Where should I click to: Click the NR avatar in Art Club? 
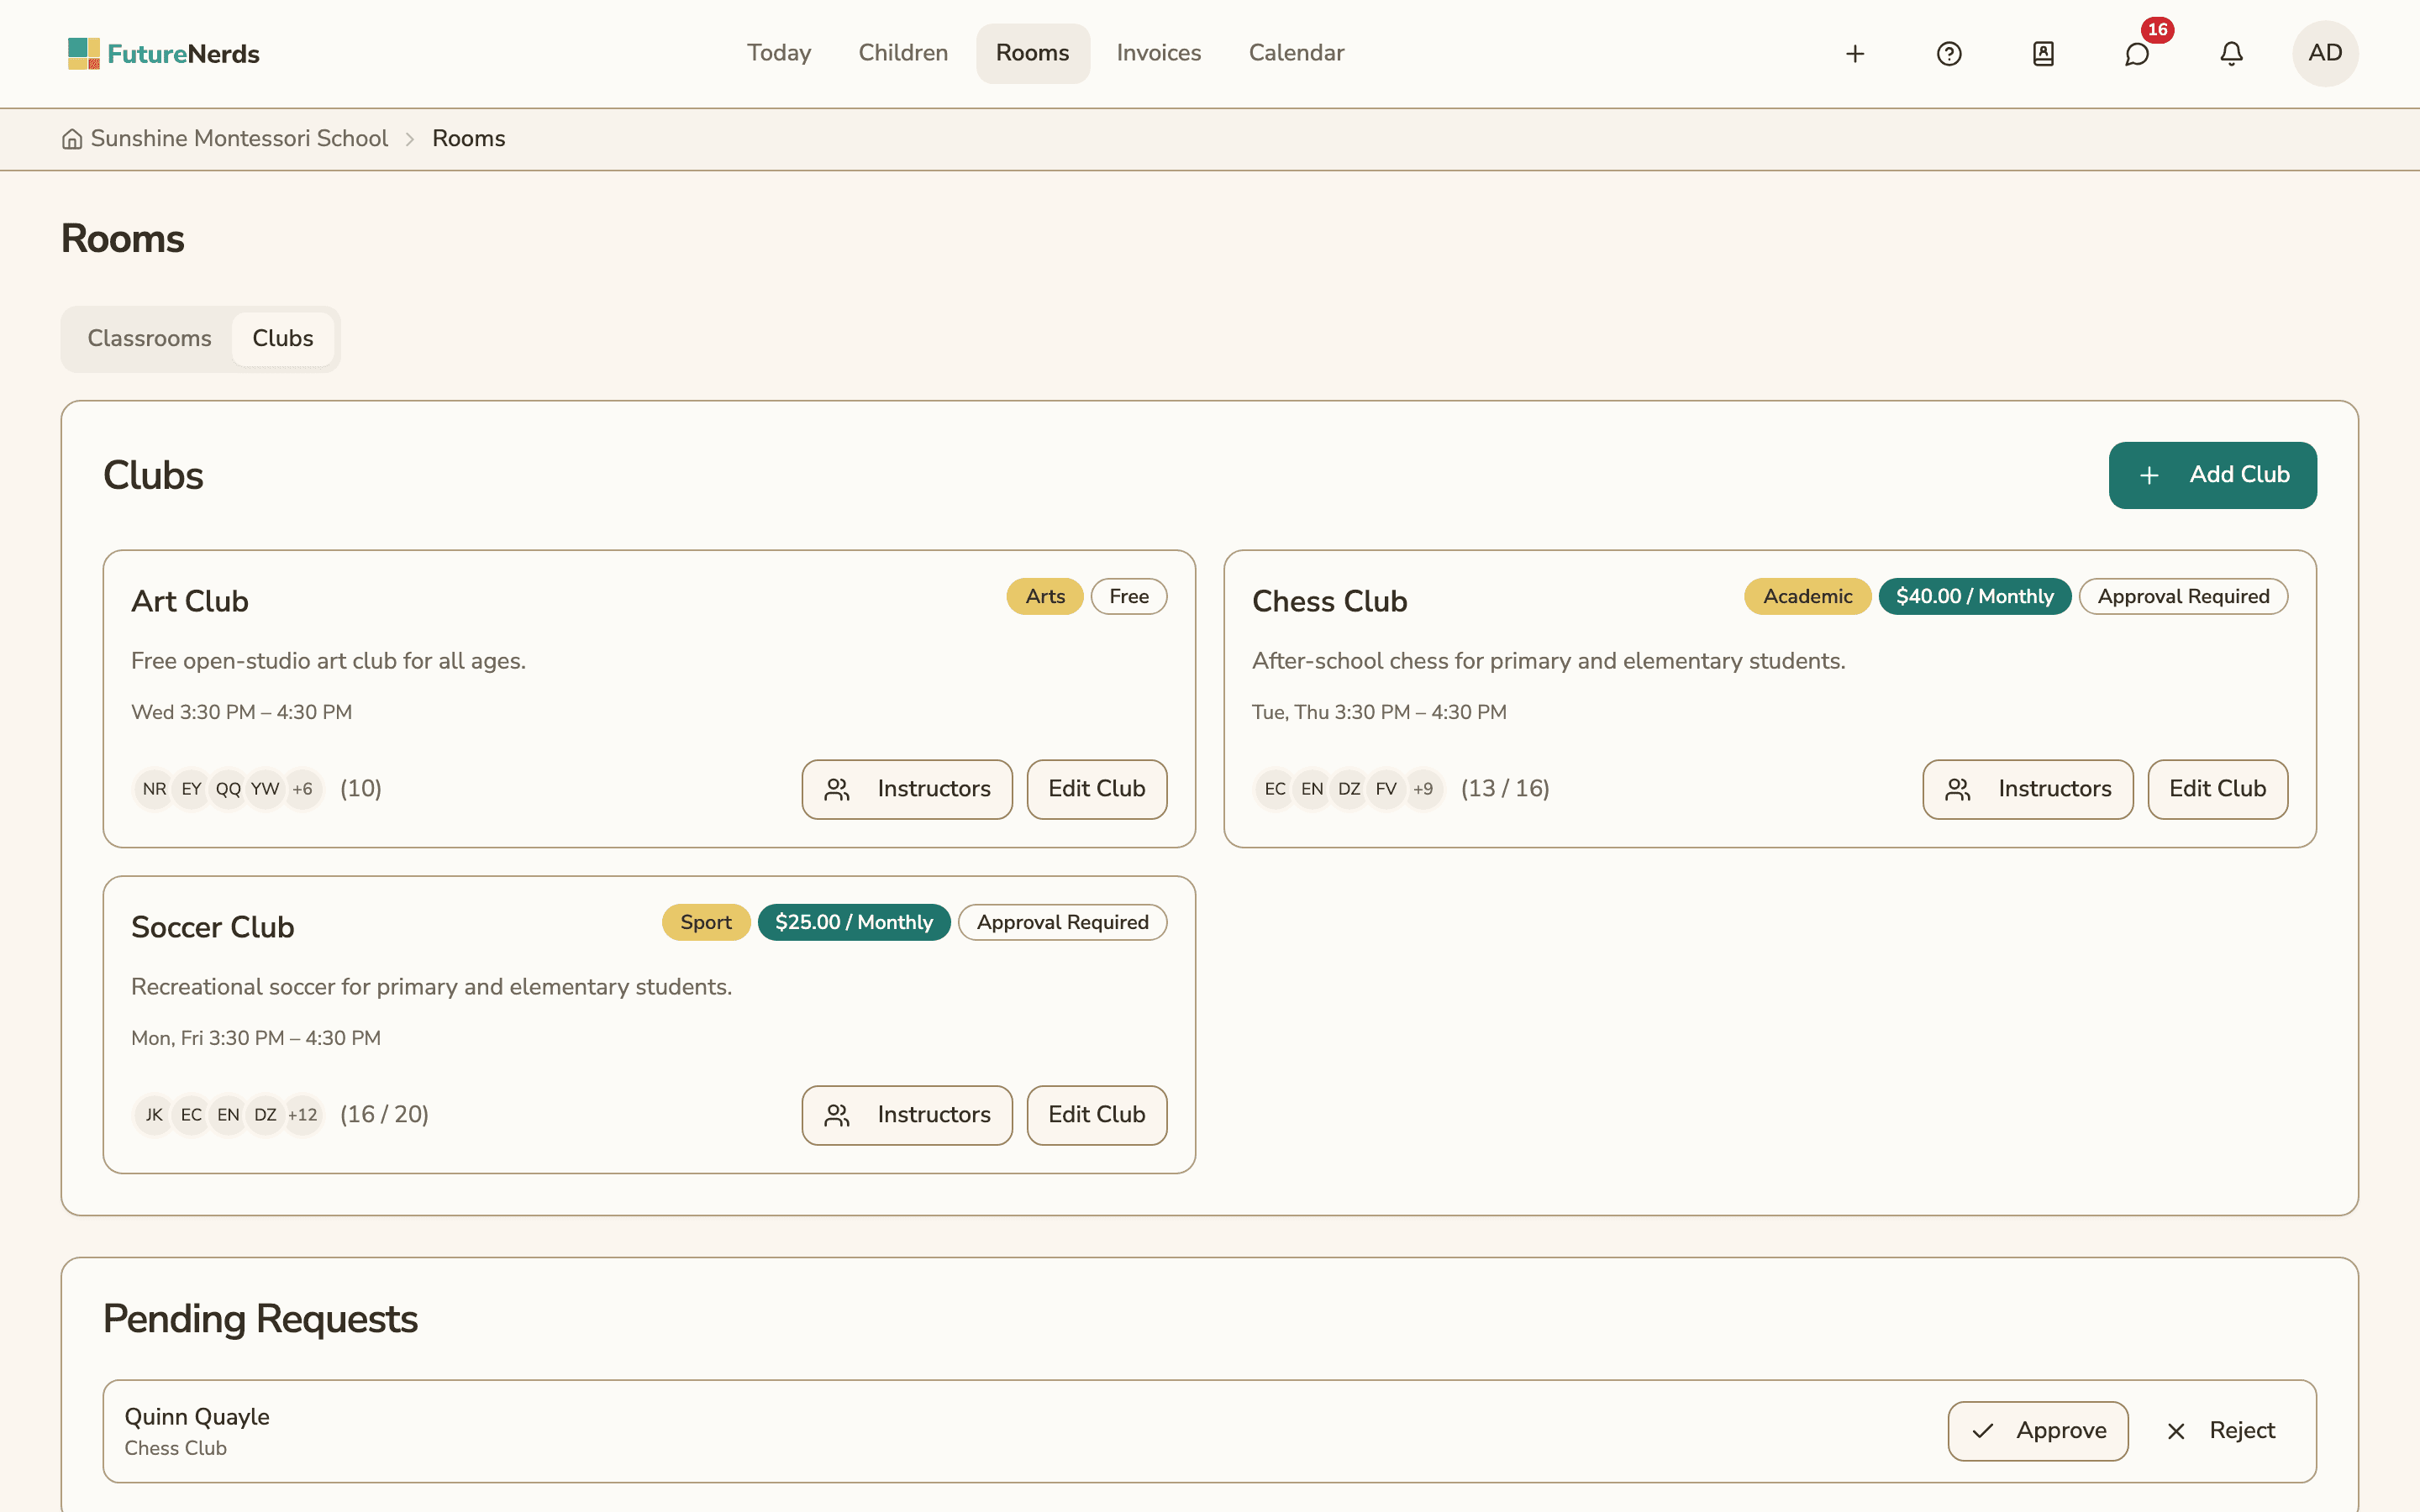click(154, 789)
